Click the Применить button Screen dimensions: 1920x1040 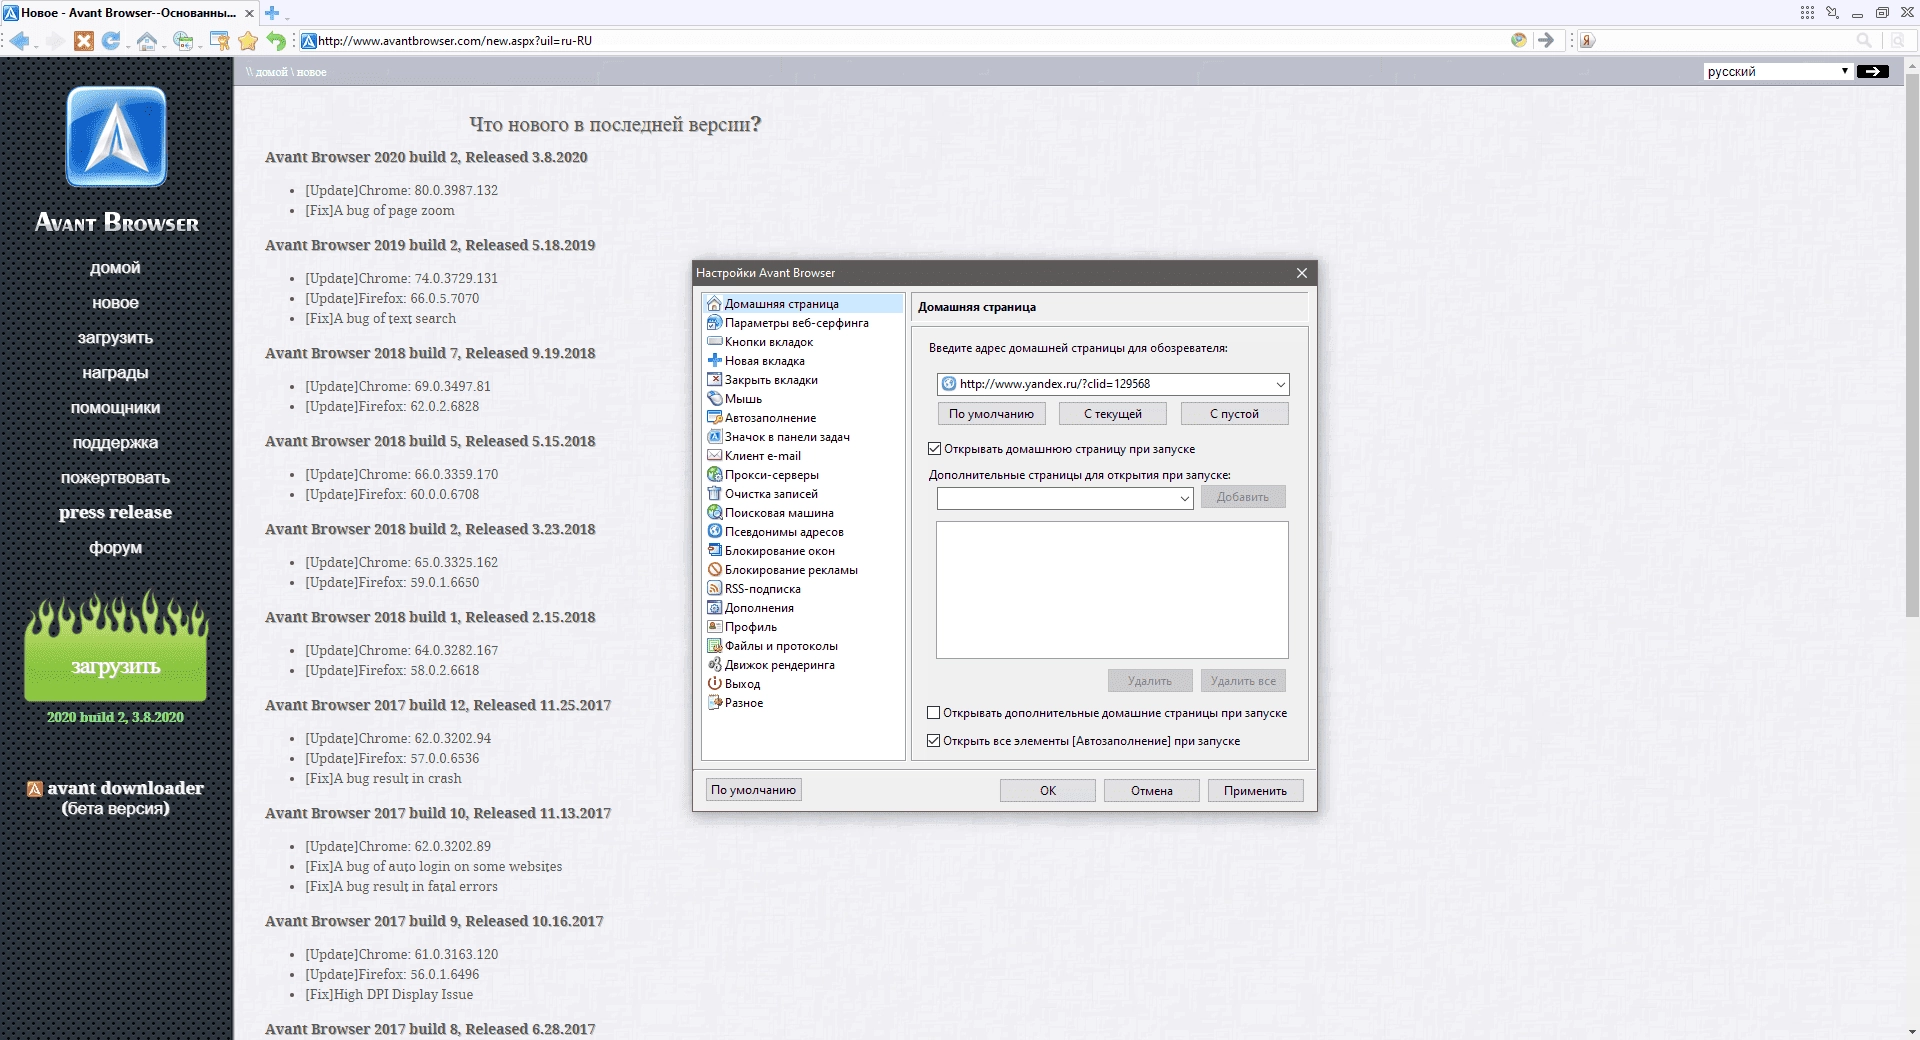(x=1255, y=790)
